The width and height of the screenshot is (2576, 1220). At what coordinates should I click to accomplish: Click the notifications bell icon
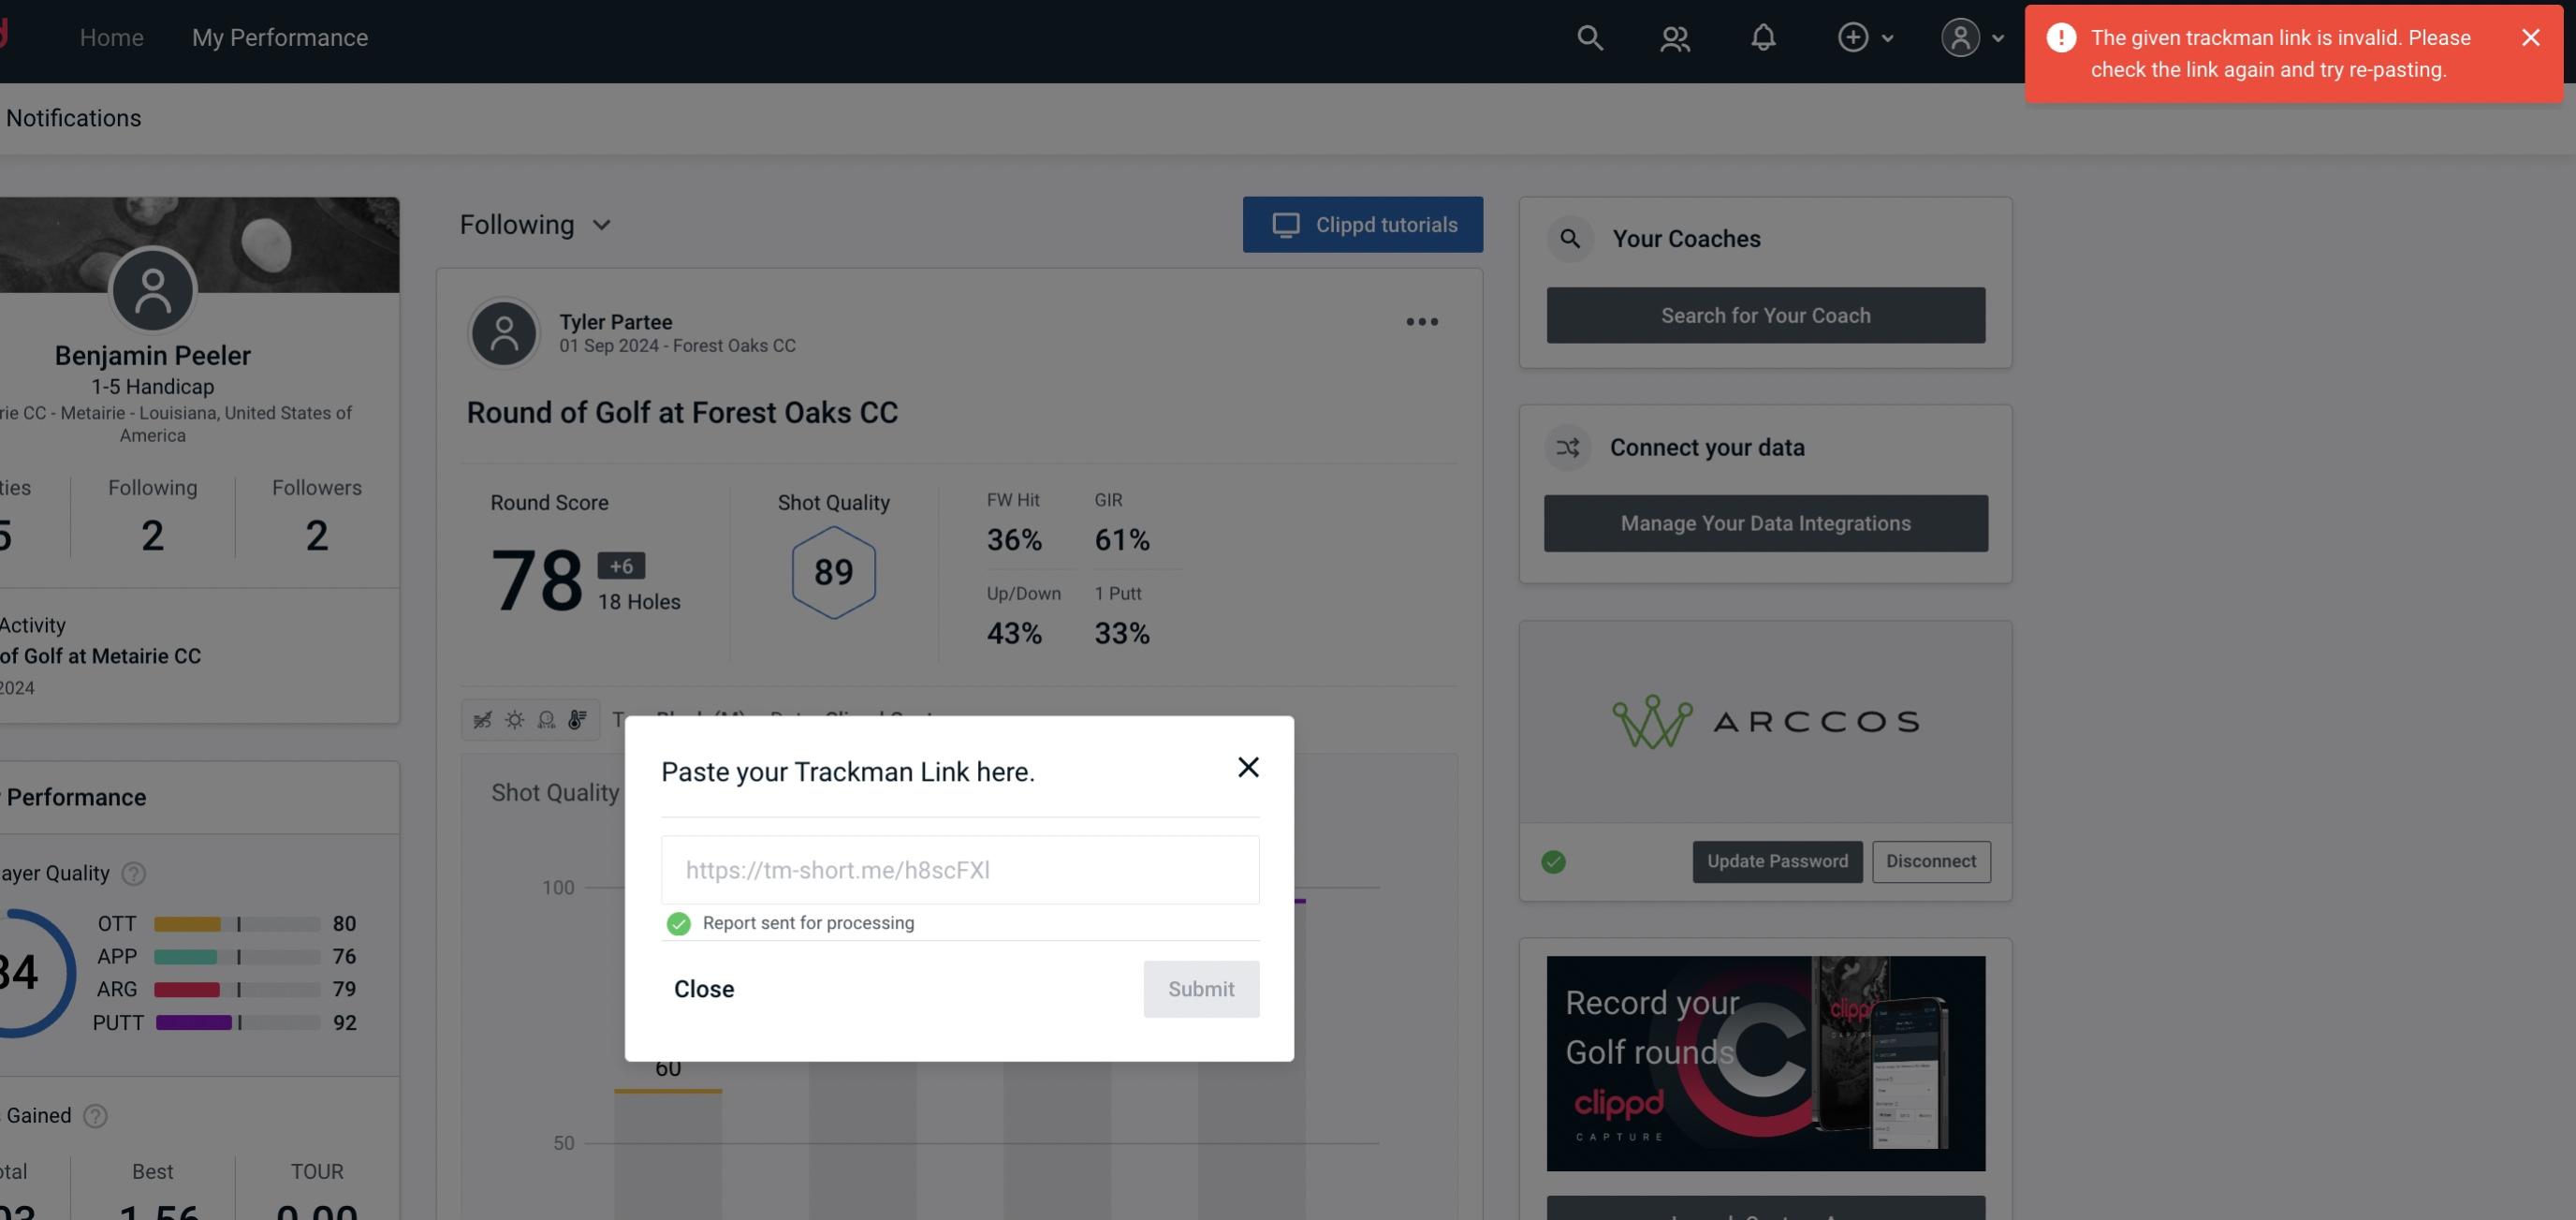pyautogui.click(x=1764, y=37)
